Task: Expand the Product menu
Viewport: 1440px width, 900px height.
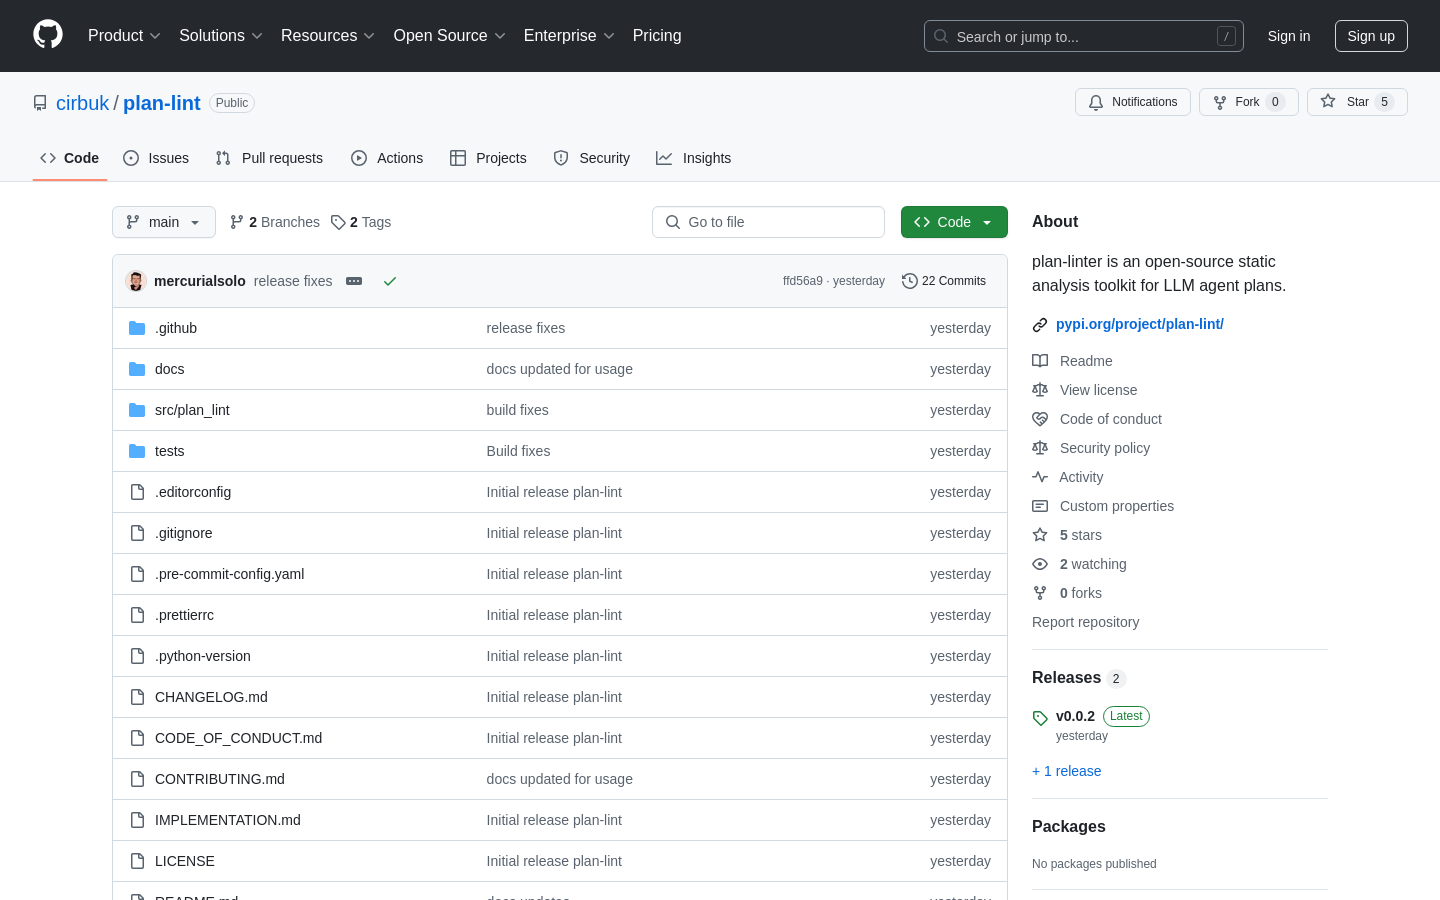Action: click(124, 36)
